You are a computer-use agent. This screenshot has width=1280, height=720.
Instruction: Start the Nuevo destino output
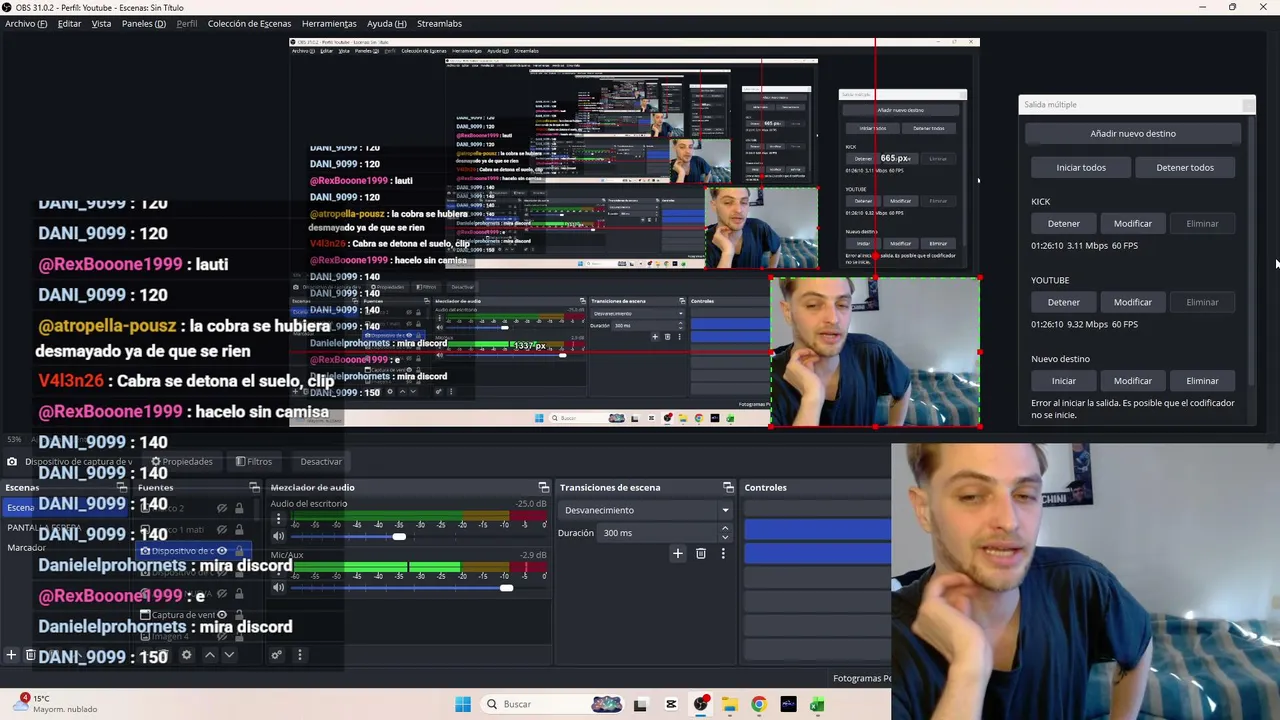[1064, 381]
